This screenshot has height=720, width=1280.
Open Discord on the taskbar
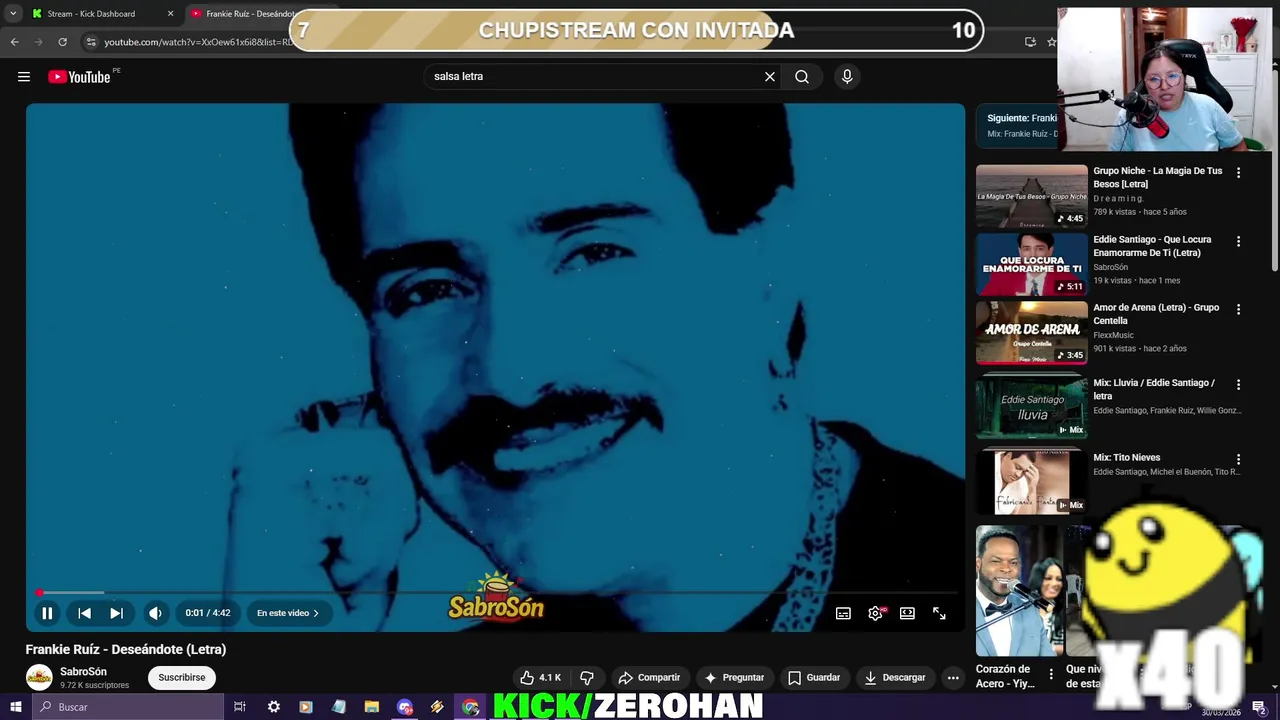click(x=404, y=707)
